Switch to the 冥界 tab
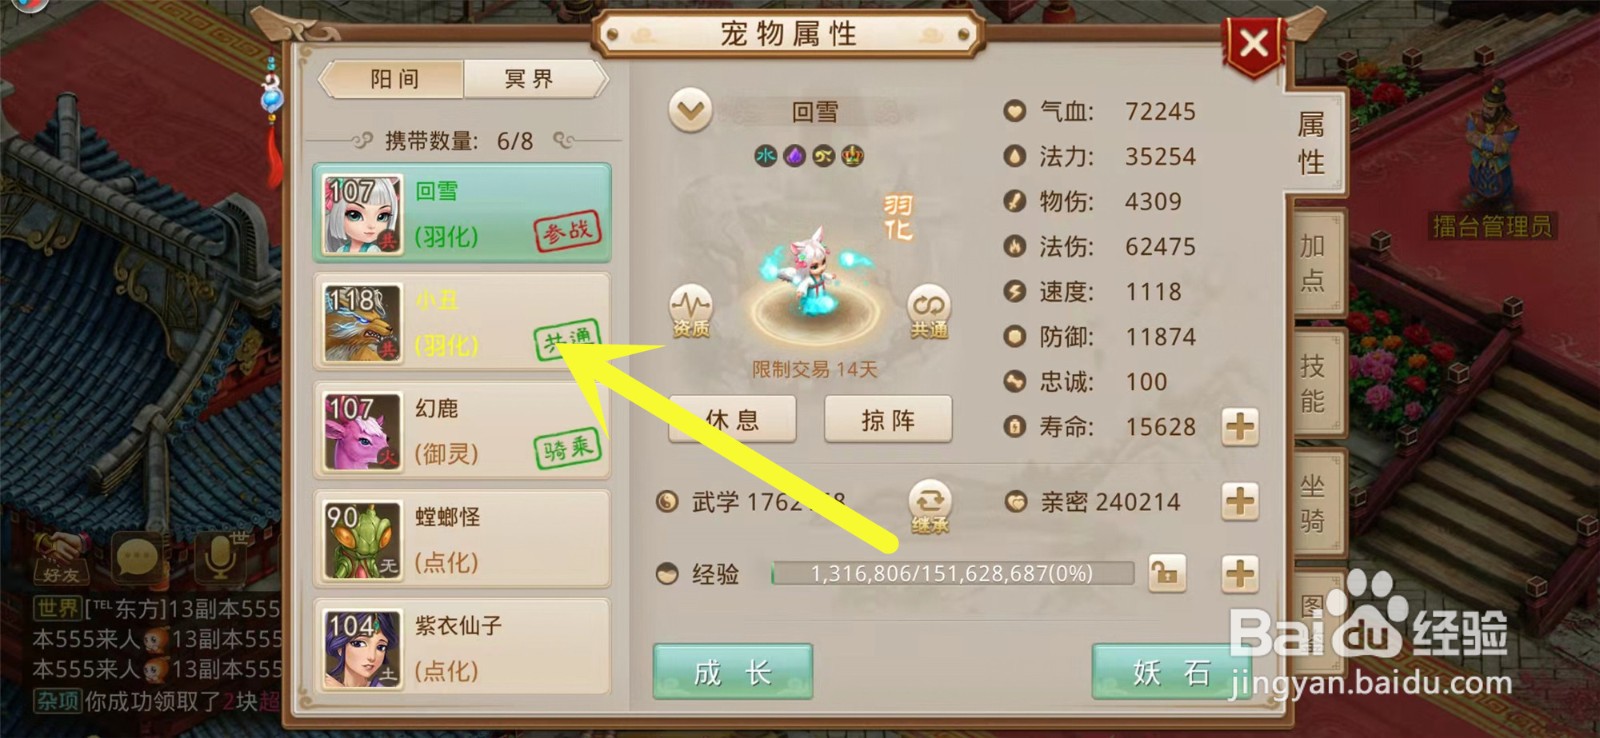1600x738 pixels. (x=532, y=79)
